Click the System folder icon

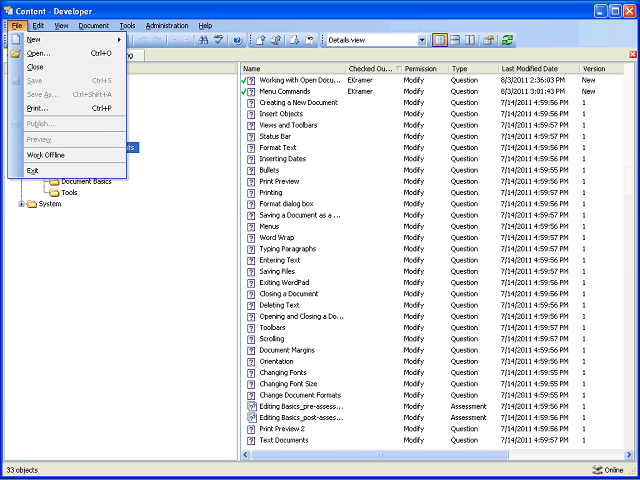[x=32, y=204]
